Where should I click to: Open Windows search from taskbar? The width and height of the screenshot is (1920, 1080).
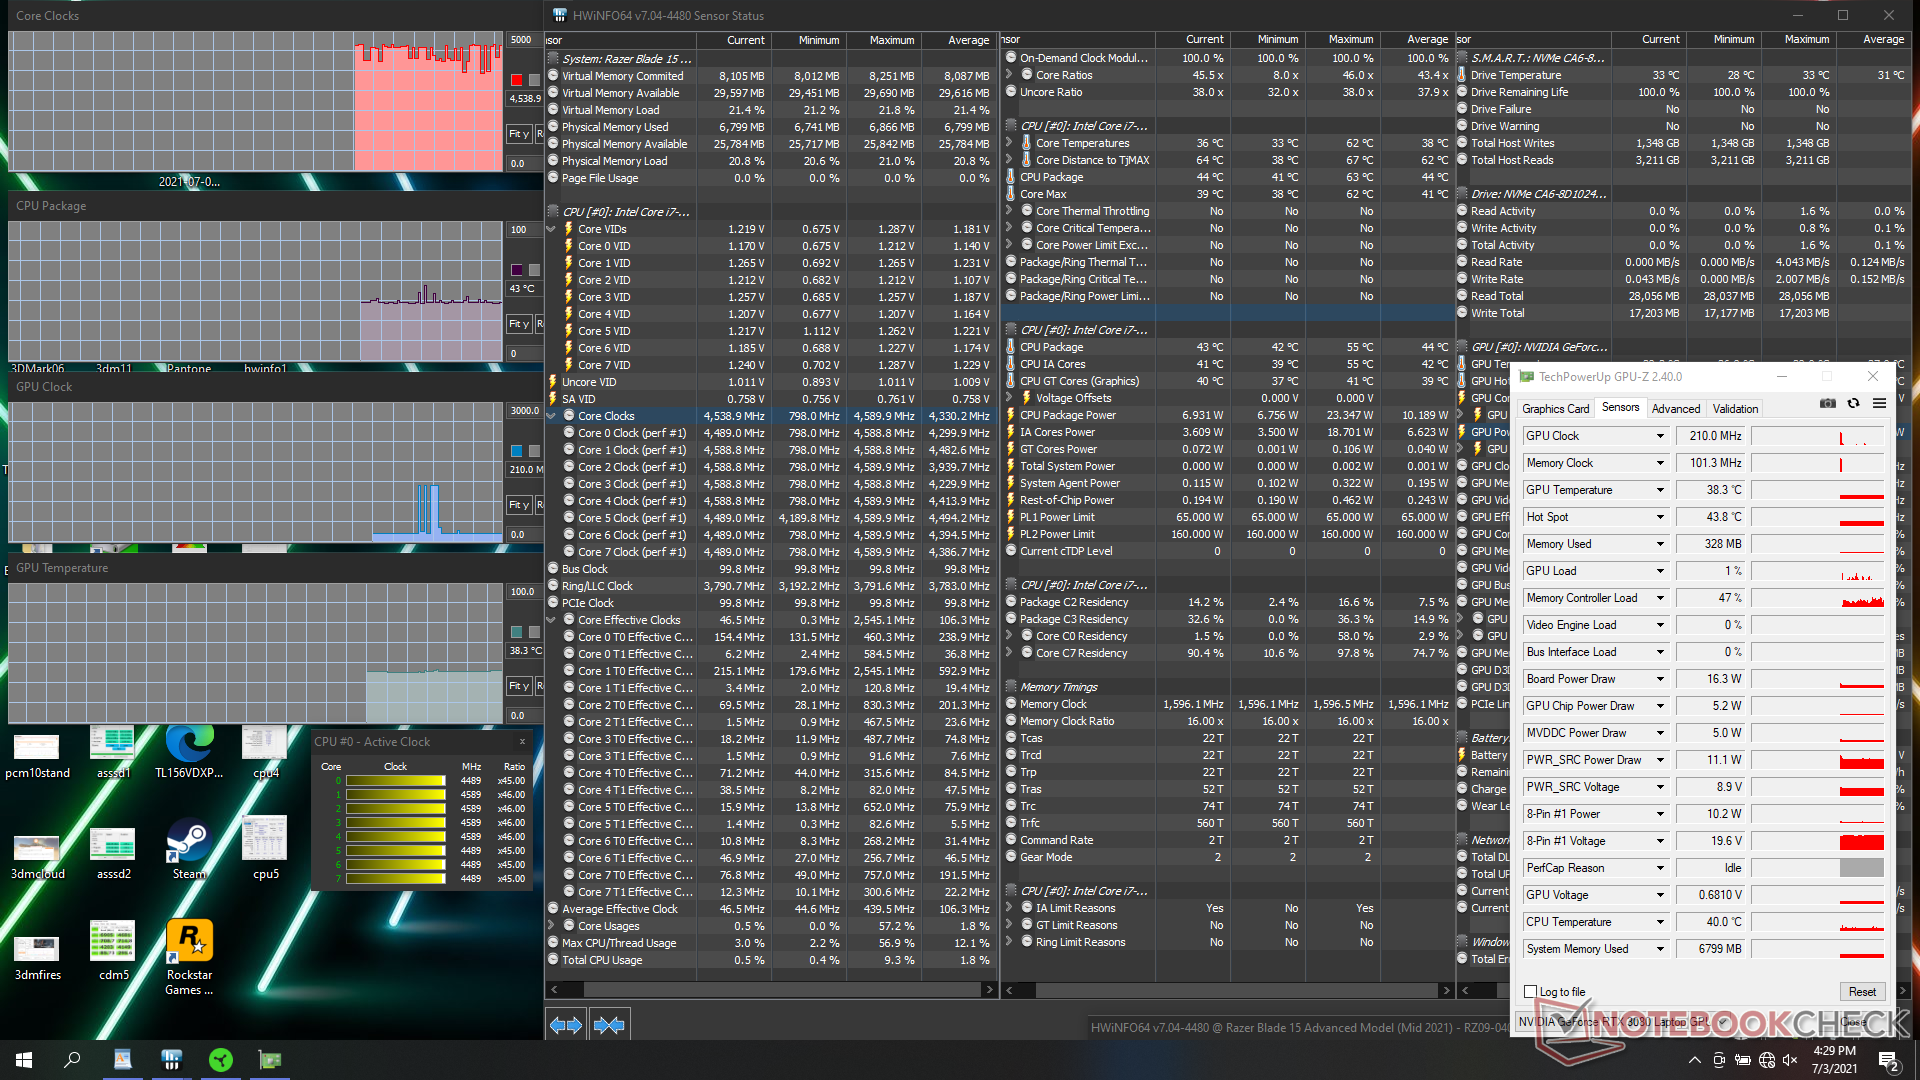[x=72, y=1060]
